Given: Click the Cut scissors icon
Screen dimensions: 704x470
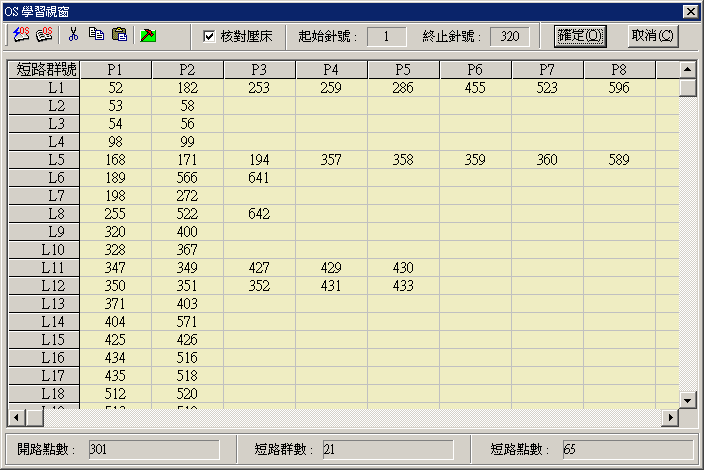Looking at the screenshot, I should 73,35.
